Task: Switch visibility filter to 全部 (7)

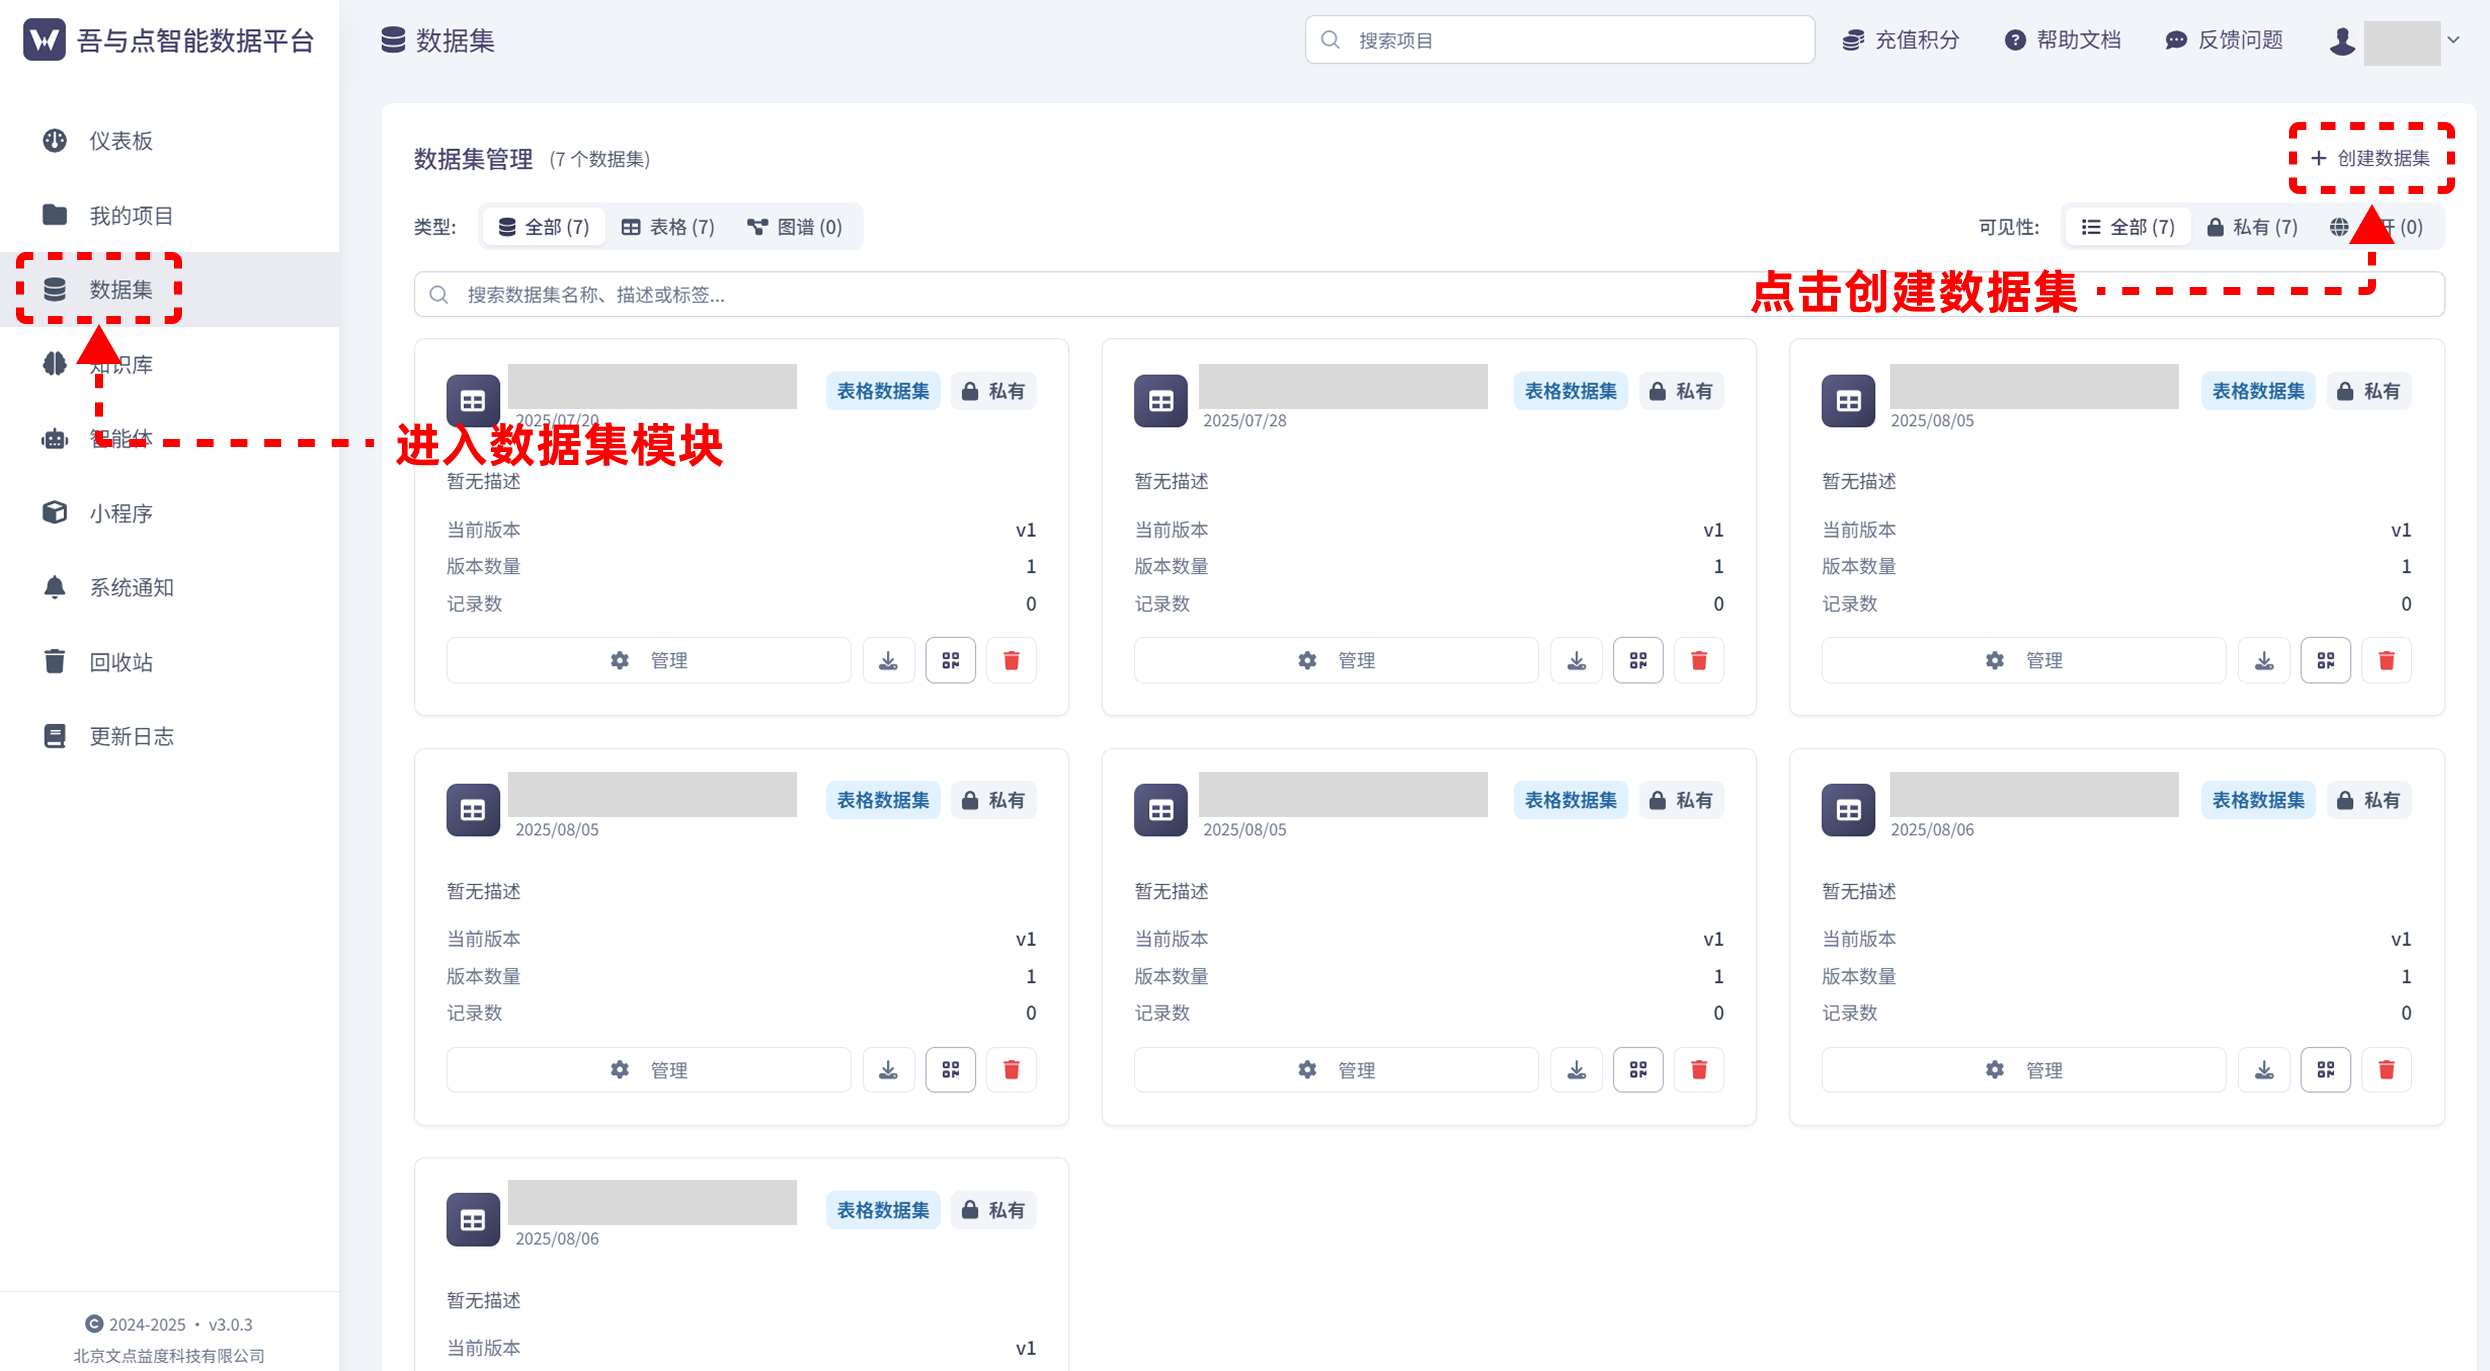Action: point(2127,226)
